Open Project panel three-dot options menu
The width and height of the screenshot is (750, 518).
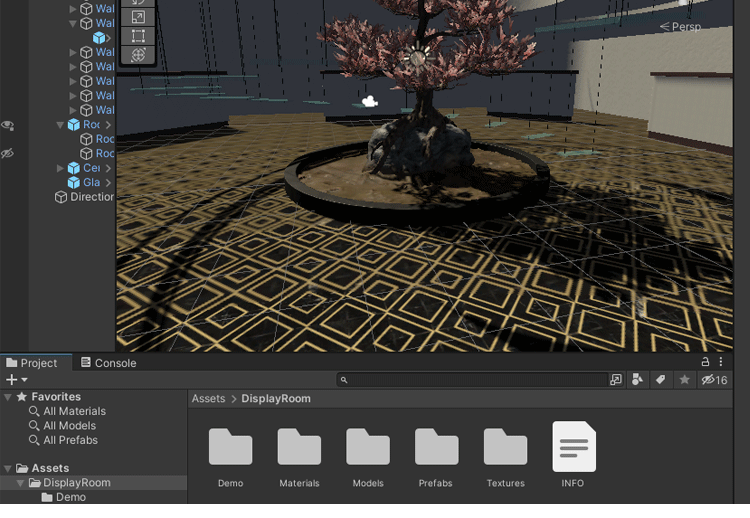coord(721,362)
